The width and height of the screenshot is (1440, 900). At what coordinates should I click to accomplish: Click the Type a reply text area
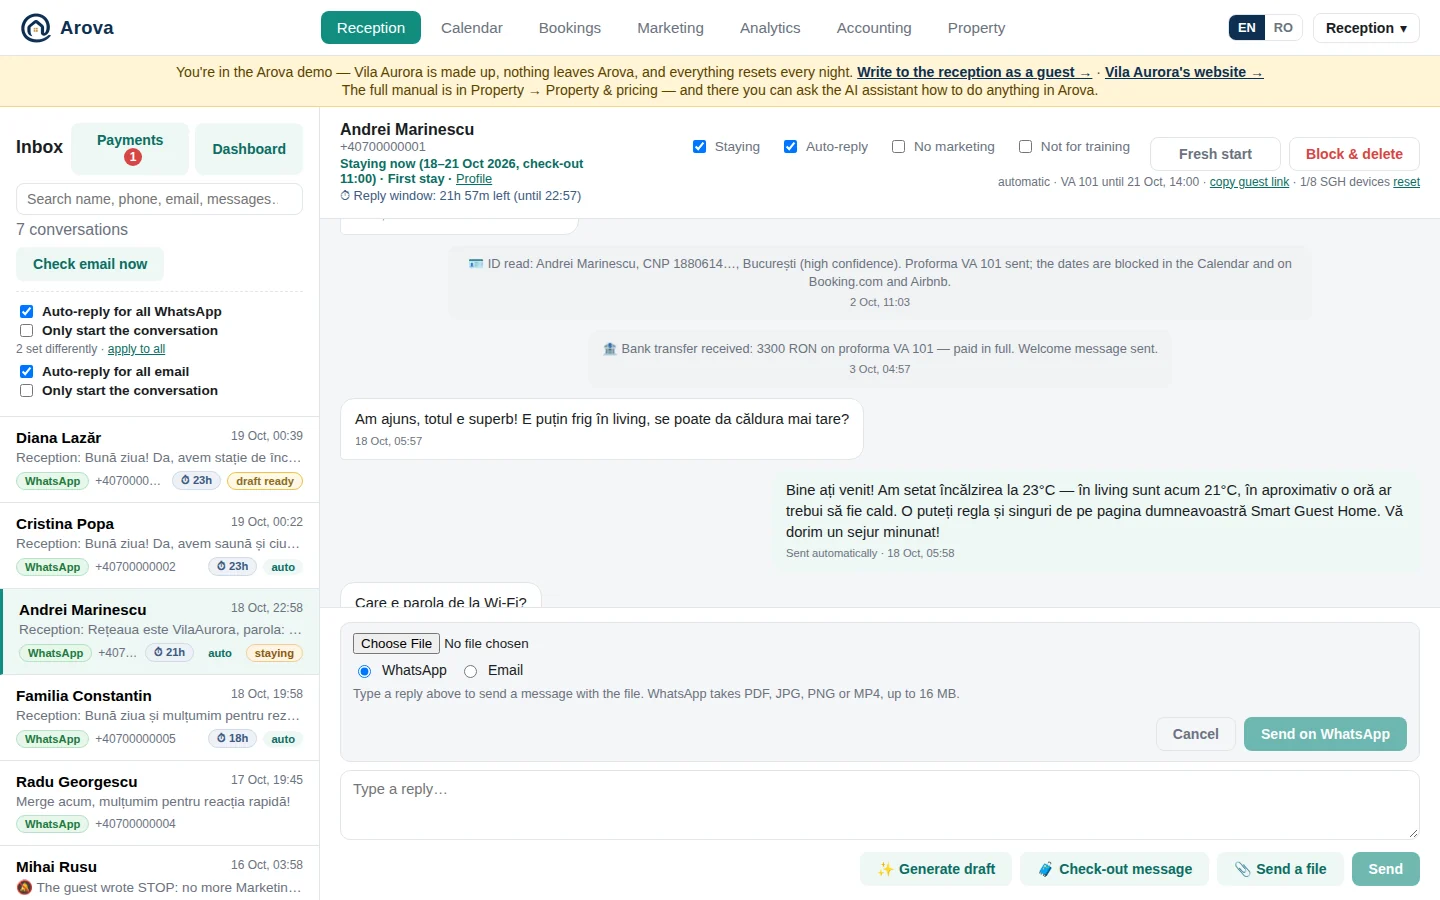[x=880, y=805]
